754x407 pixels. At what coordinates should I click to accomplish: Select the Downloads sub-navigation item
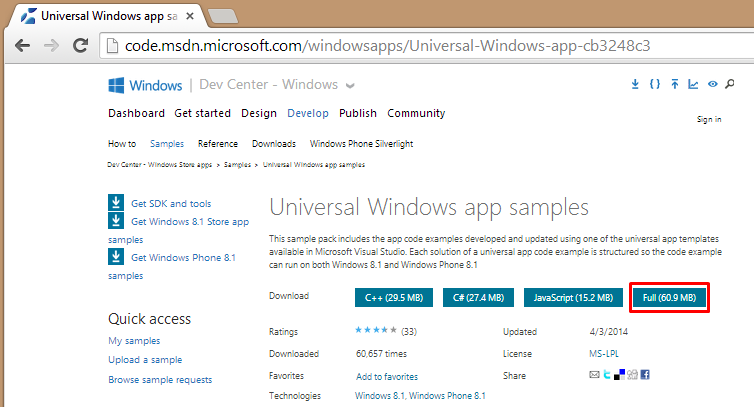[274, 143]
